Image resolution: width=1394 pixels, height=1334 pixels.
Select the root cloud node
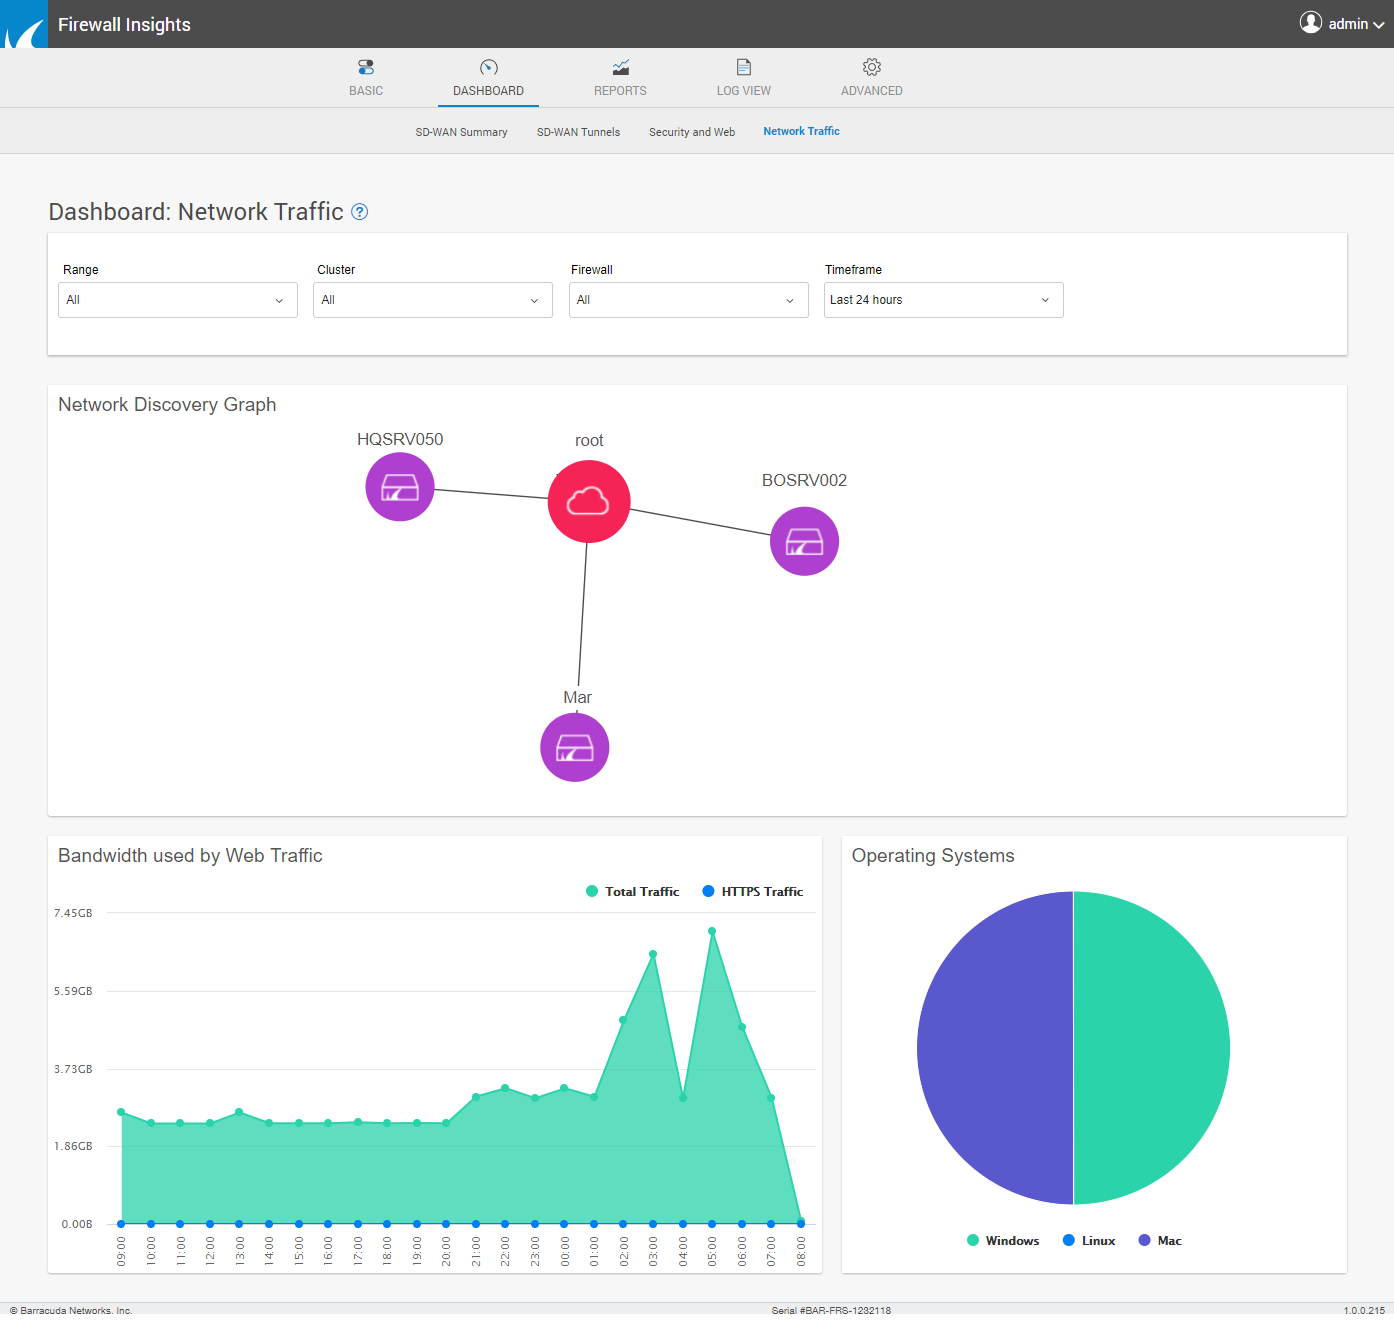589,501
